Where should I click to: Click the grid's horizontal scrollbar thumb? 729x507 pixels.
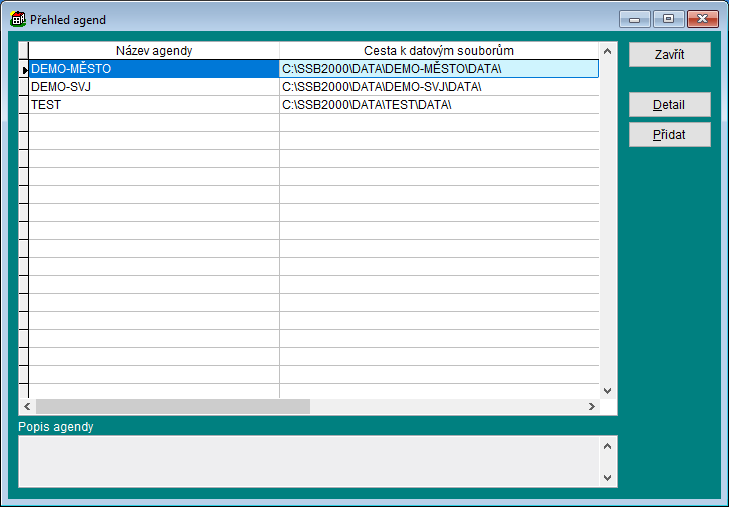(172, 407)
